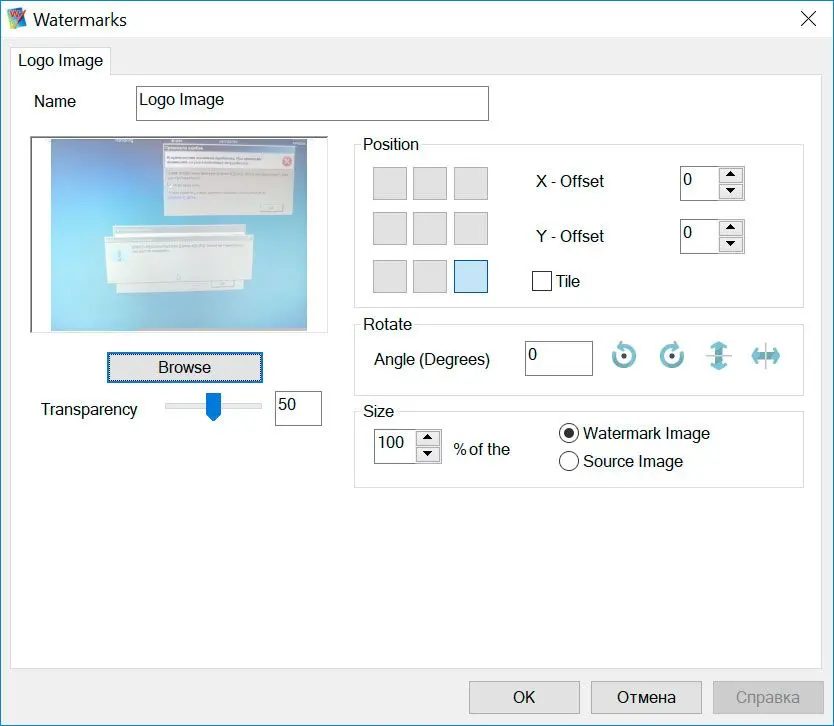The height and width of the screenshot is (726, 834).
Task: Select top-center position square
Action: click(430, 183)
